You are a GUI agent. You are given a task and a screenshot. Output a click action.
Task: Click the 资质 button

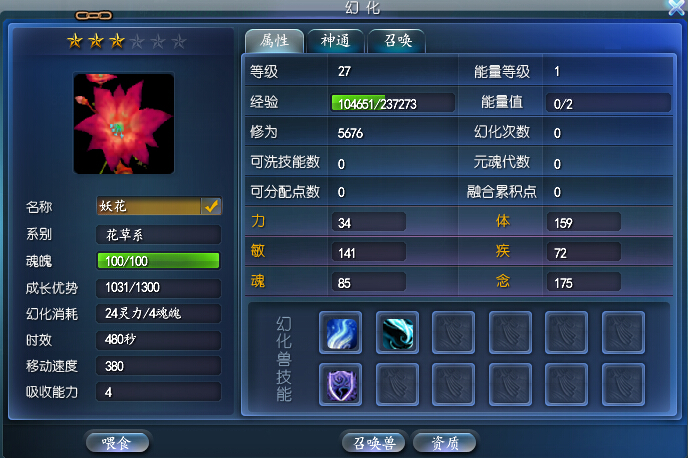click(x=444, y=442)
